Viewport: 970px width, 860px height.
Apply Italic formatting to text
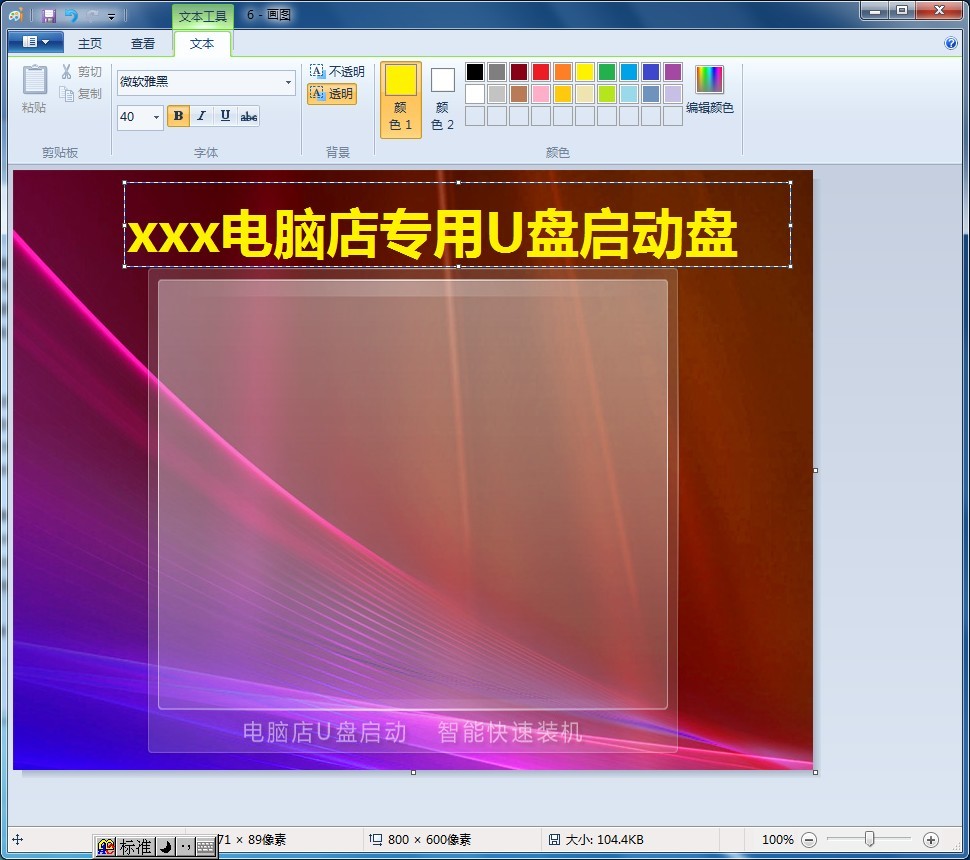pos(201,116)
